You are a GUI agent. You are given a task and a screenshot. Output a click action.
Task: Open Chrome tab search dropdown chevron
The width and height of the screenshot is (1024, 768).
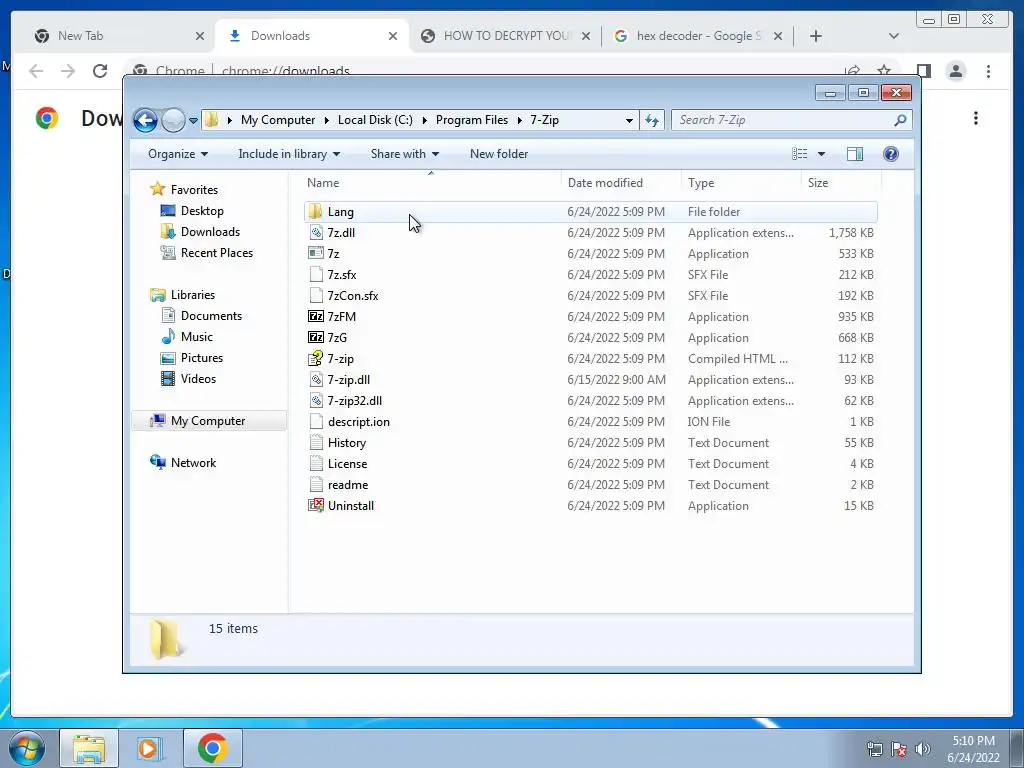894,36
